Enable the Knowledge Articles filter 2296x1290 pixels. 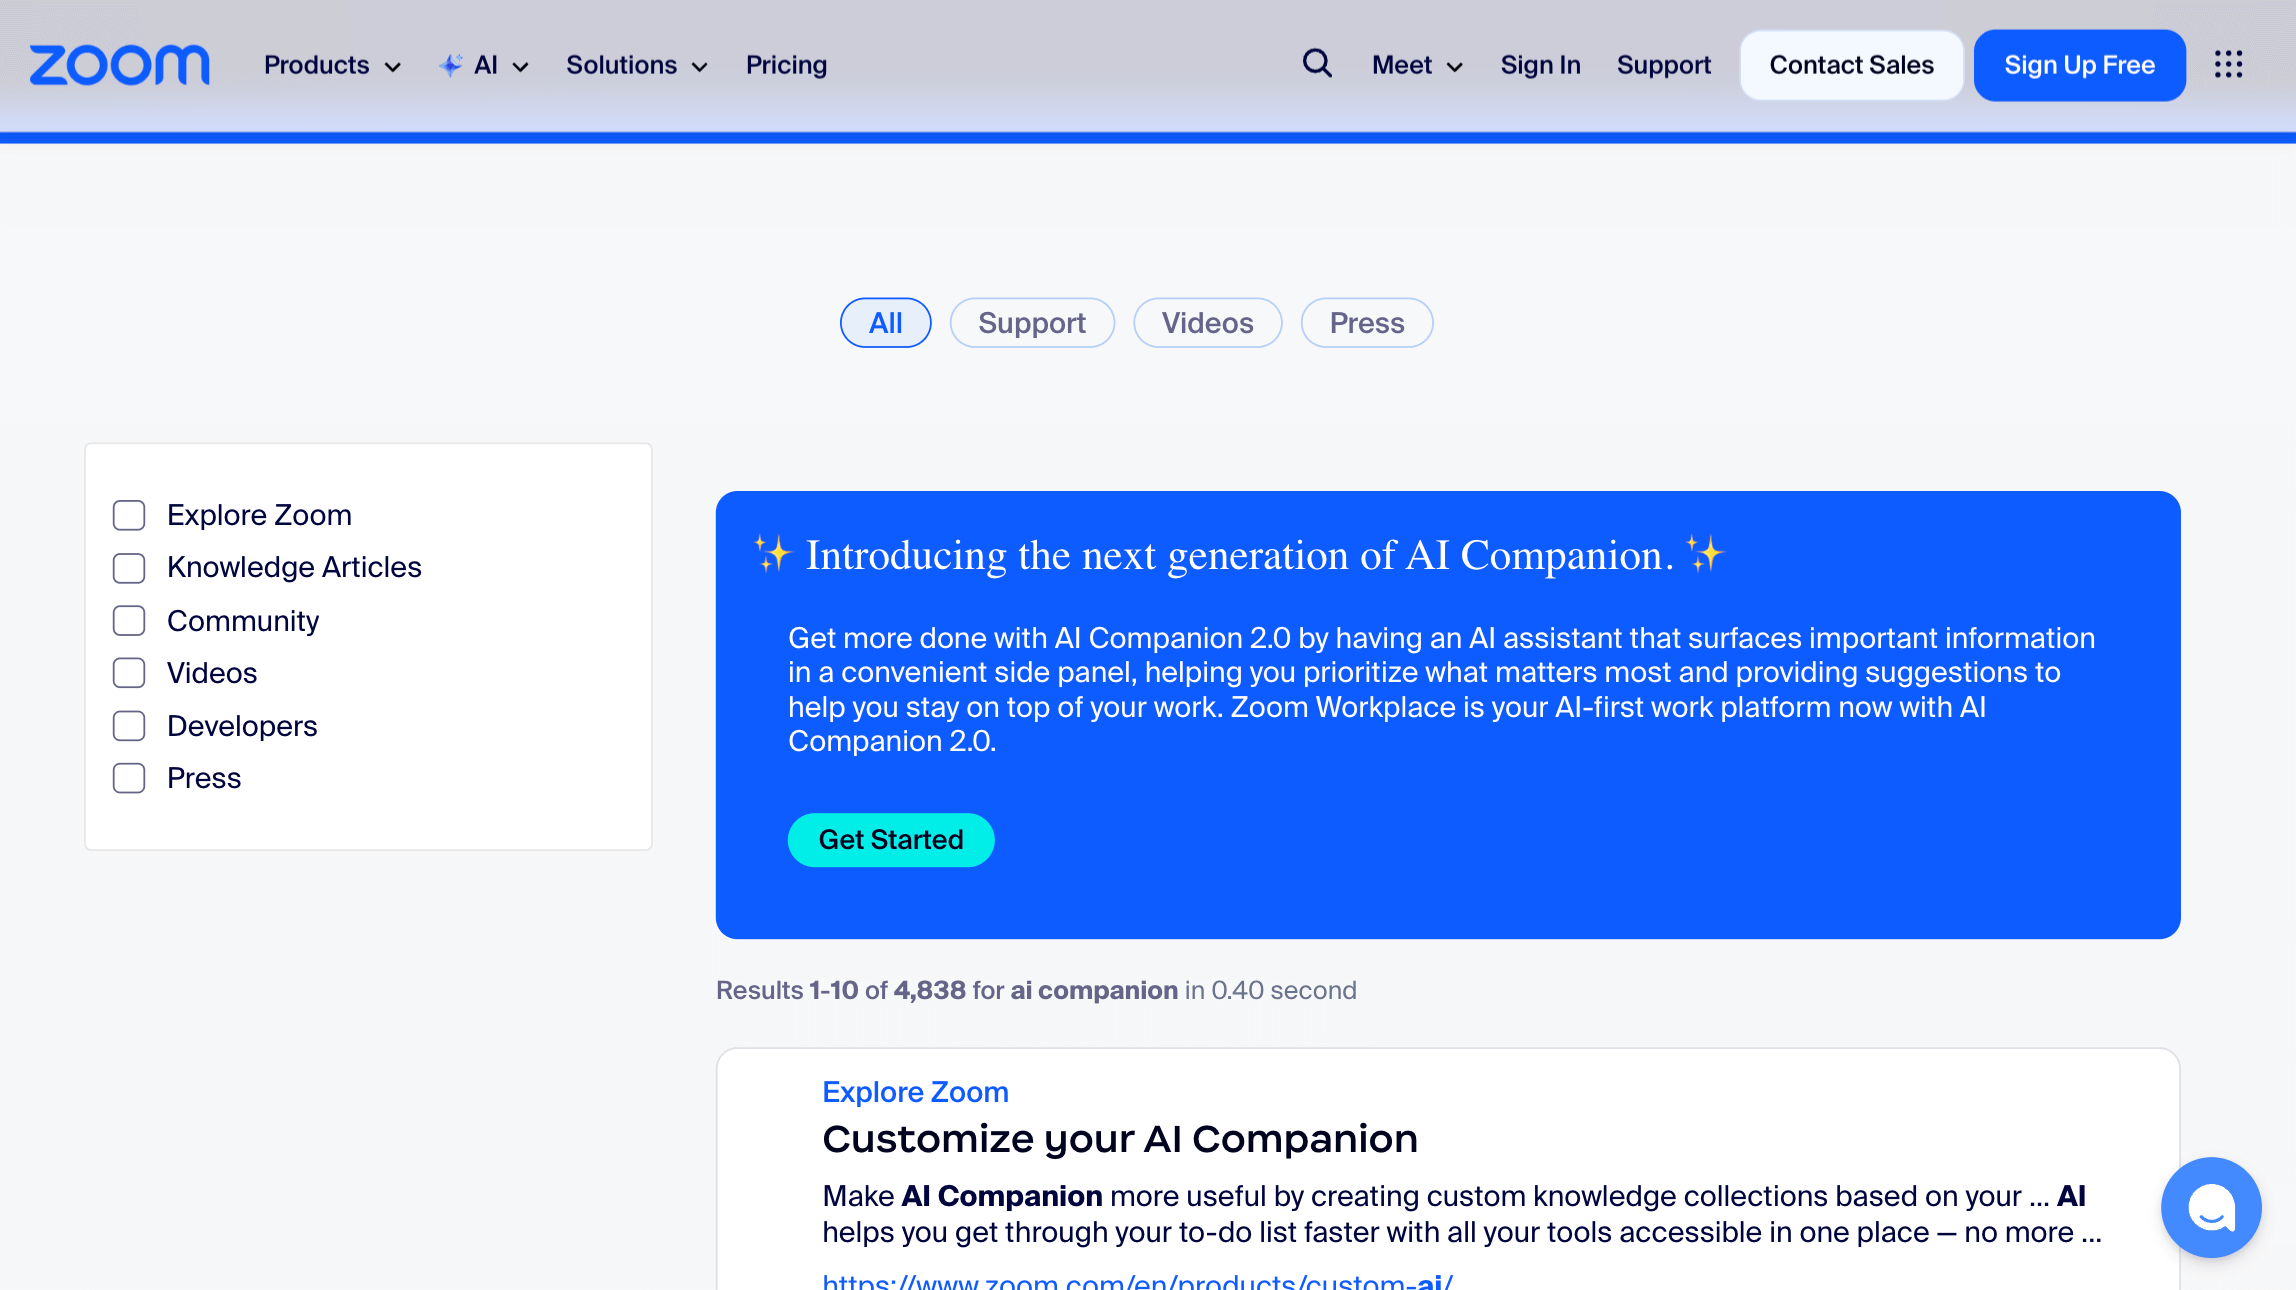[x=129, y=567]
